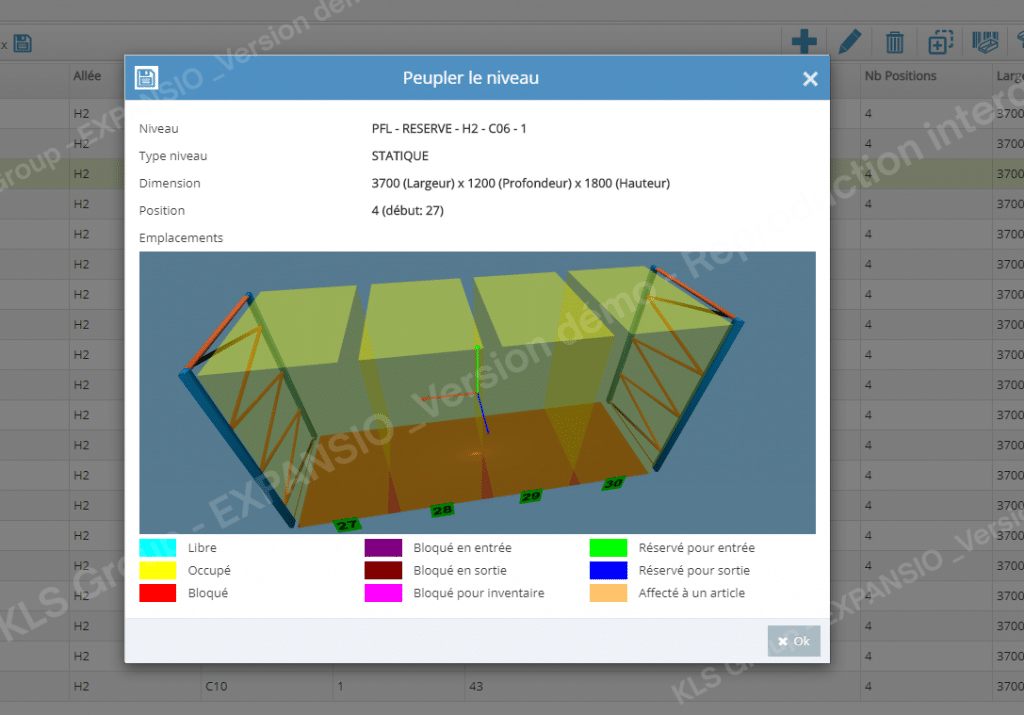Click the plus add icon in the background toolbar
Viewport: 1024px width, 715px height.
click(x=804, y=42)
